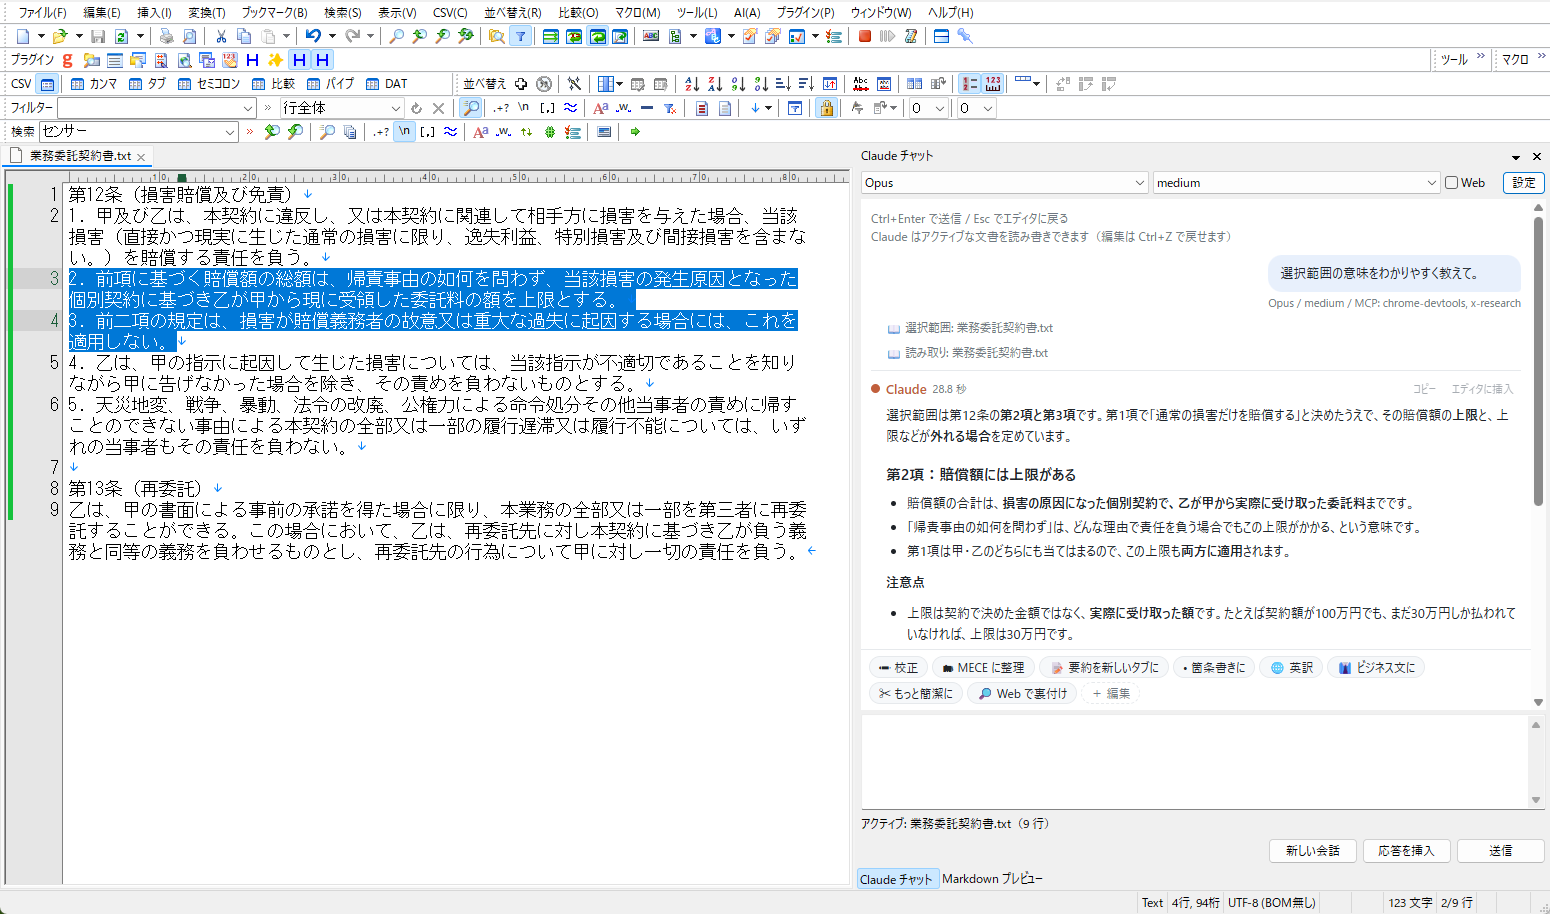Screen dimensions: 1550x914
Task: Click the Claude chat response scrollbar
Action: (x=1538, y=360)
